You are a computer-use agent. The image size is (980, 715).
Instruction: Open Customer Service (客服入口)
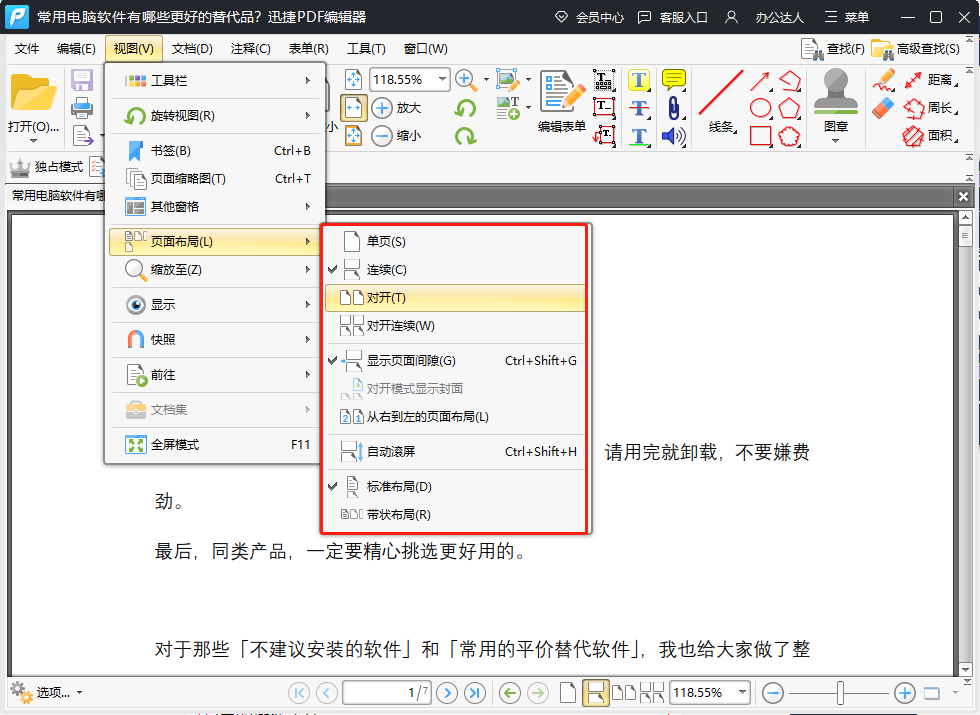coord(672,18)
